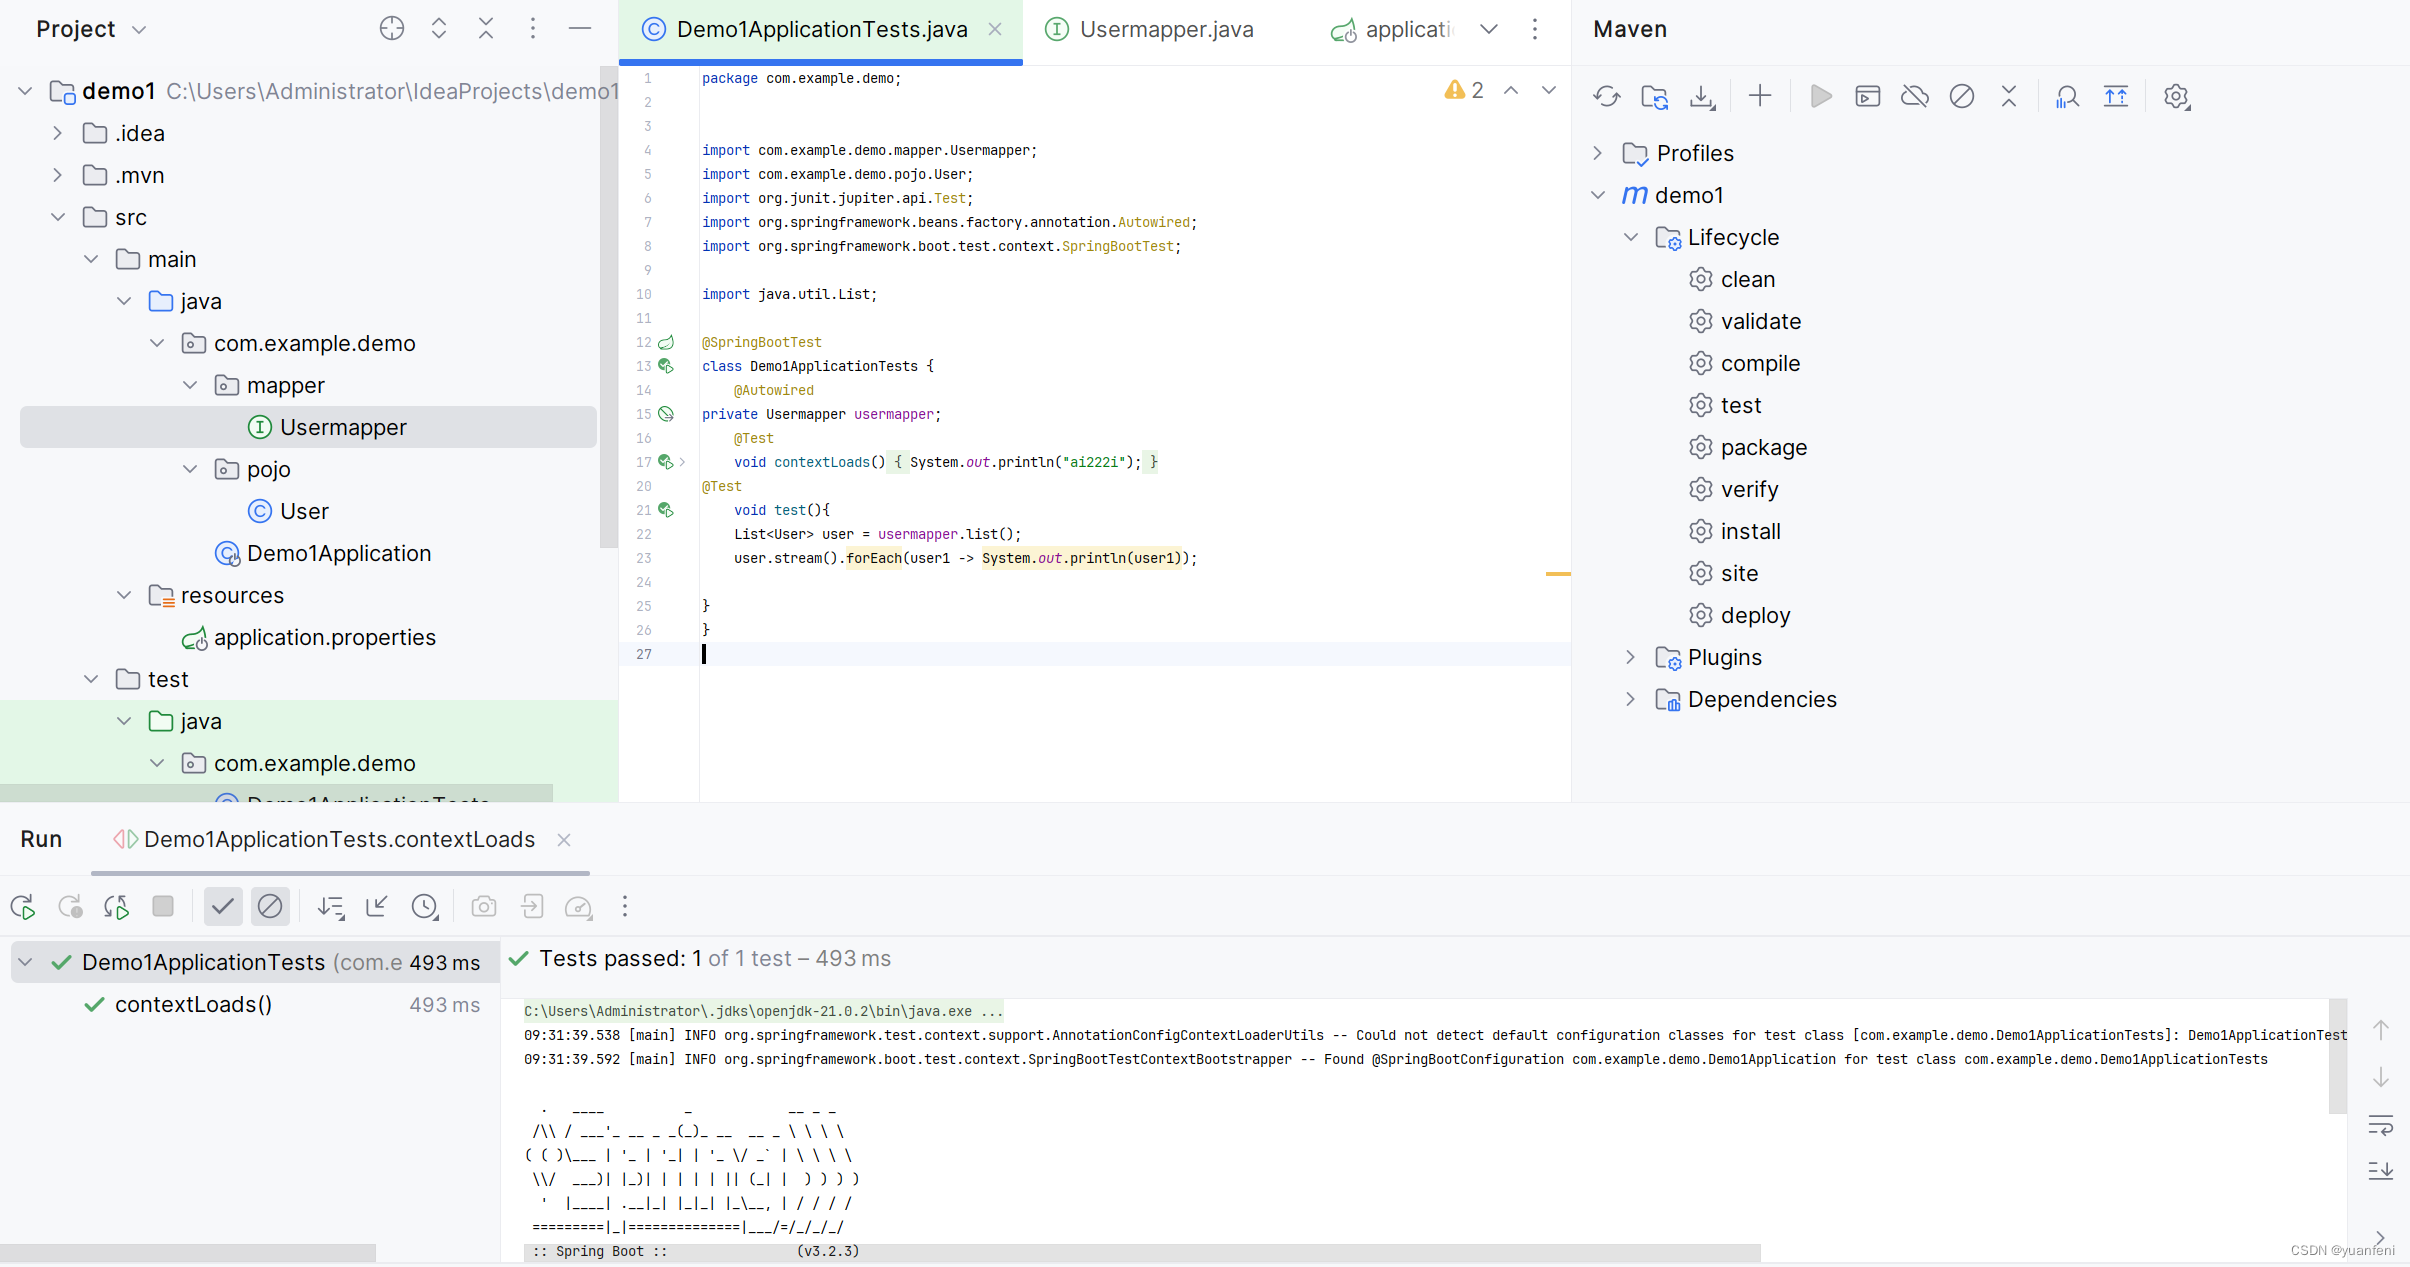This screenshot has height=1267, width=2410.
Task: Toggle Maven offline mode
Action: pos(1915,96)
